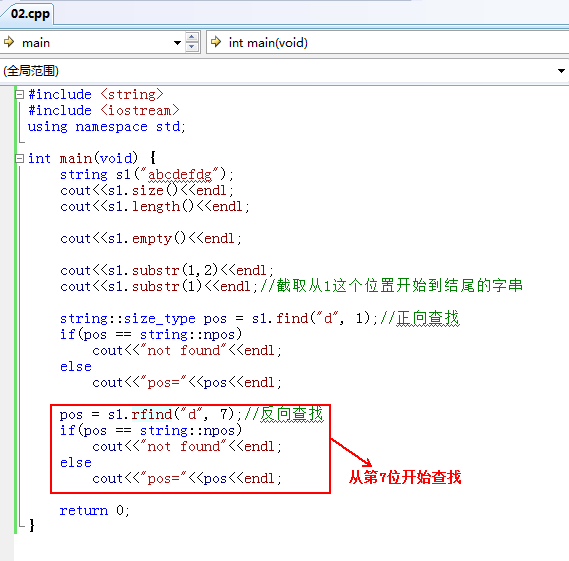This screenshot has width=569, height=561.
Task: Click the up arrow of the scope stepper
Action: [x=192, y=38]
